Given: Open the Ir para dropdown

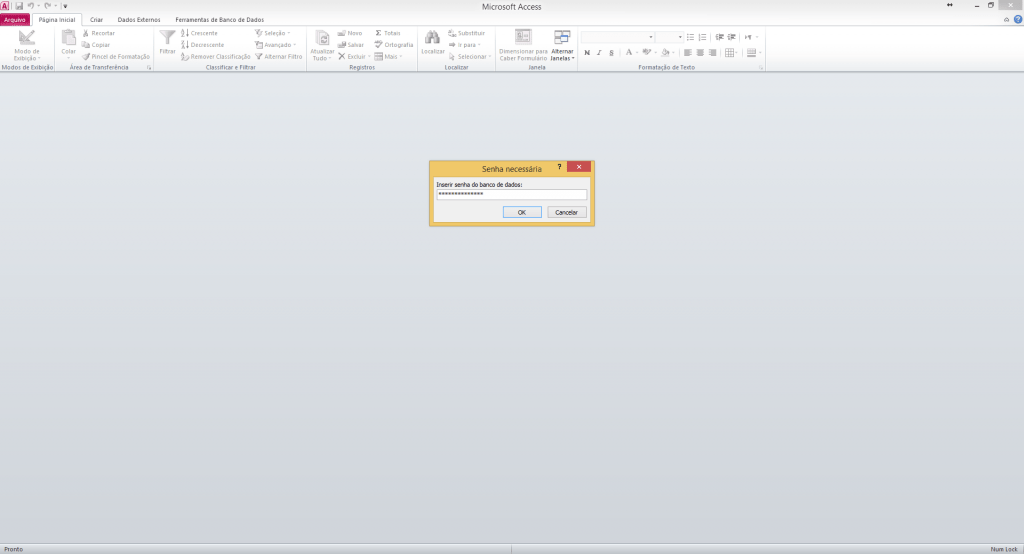Looking at the screenshot, I should click(x=464, y=45).
